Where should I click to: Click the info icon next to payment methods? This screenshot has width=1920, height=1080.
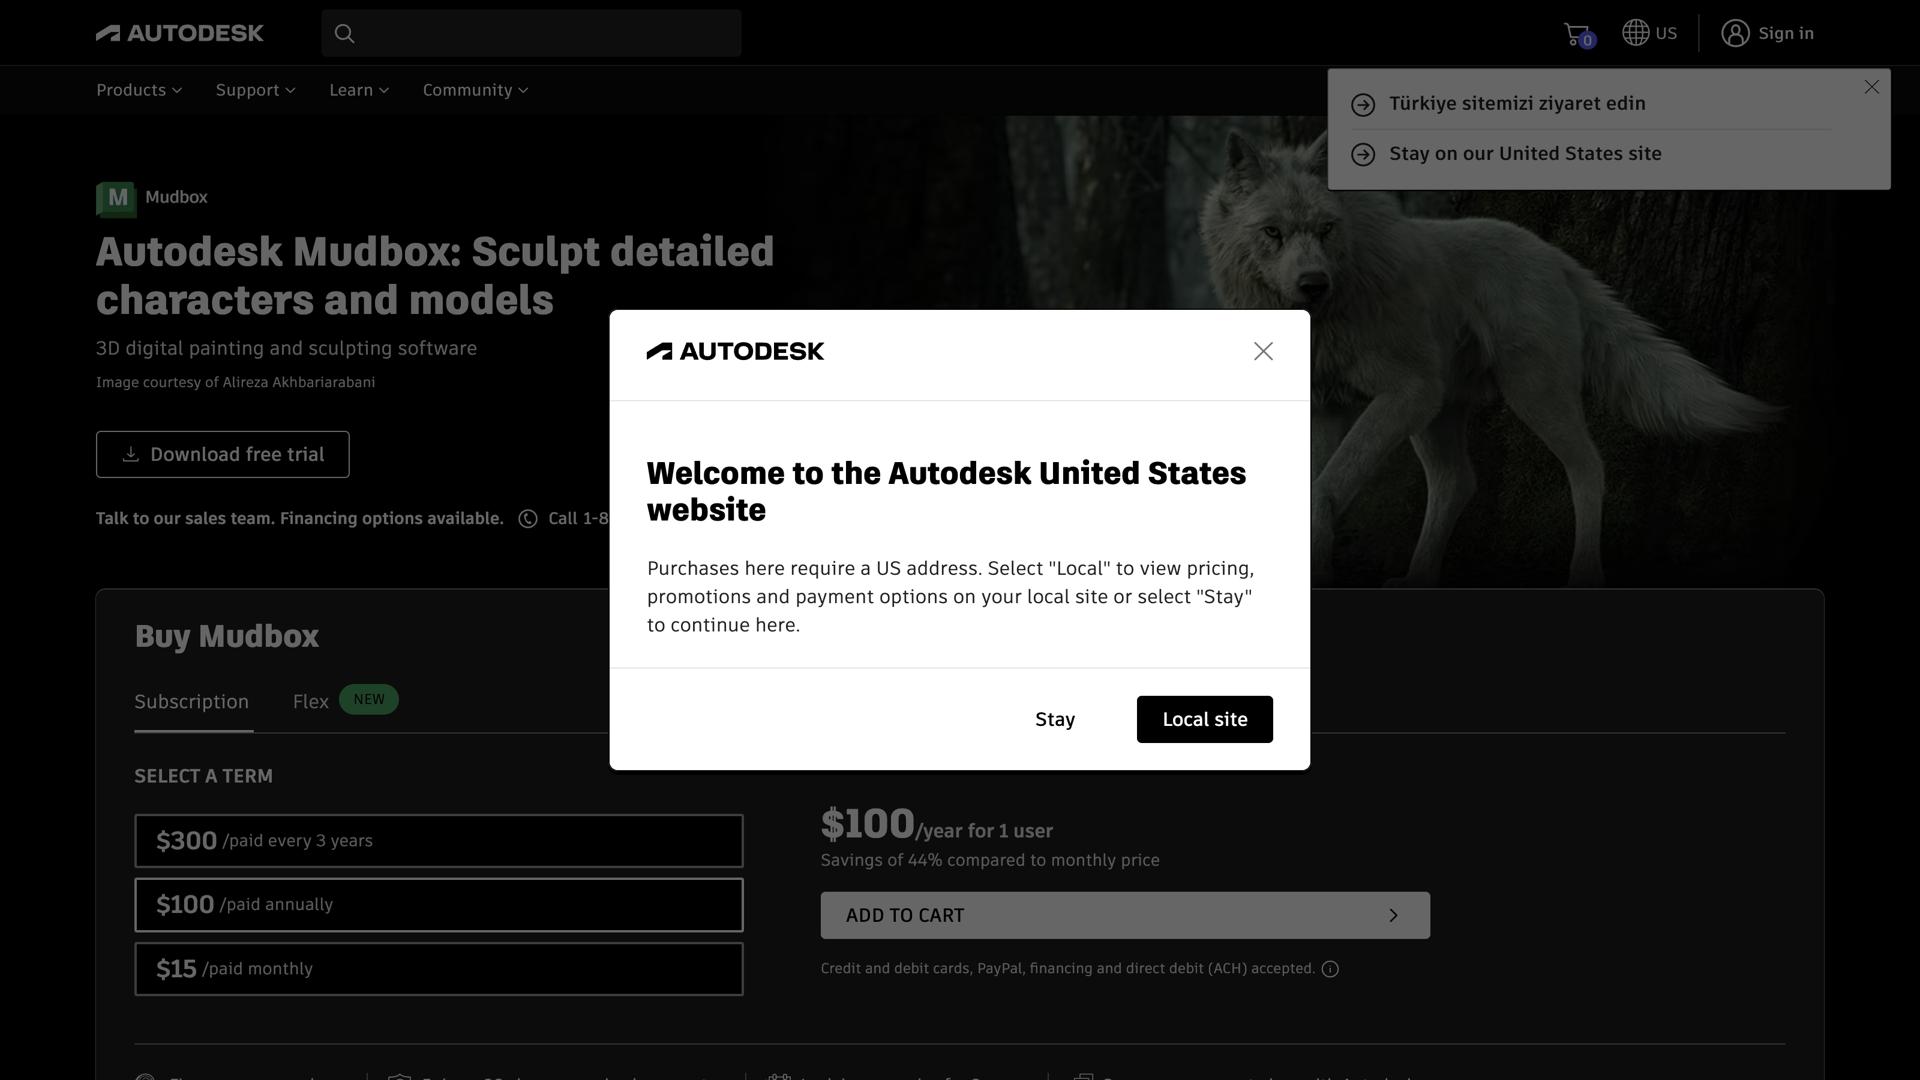[1329, 968]
